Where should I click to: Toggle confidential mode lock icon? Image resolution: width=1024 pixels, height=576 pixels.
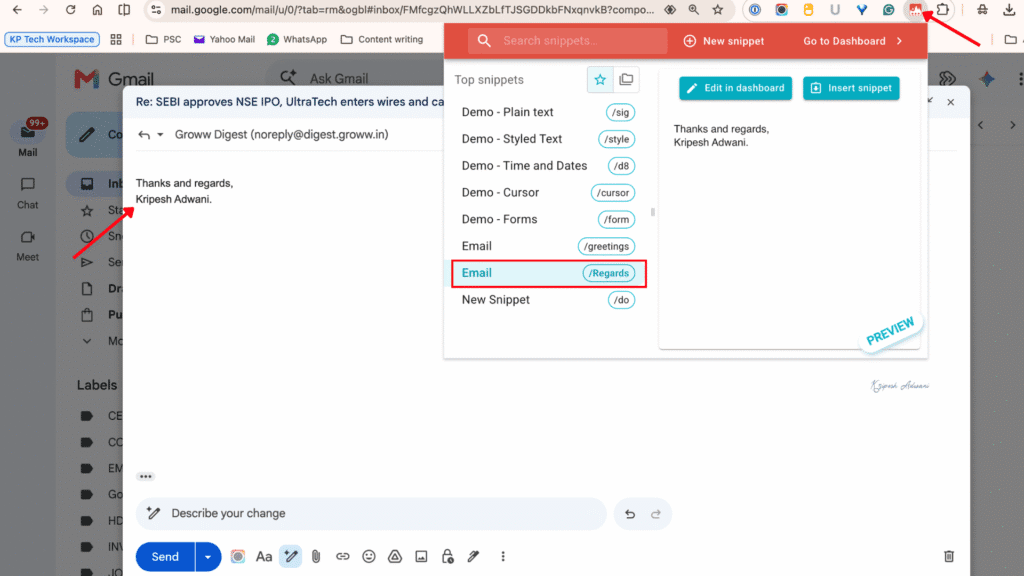[447, 556]
